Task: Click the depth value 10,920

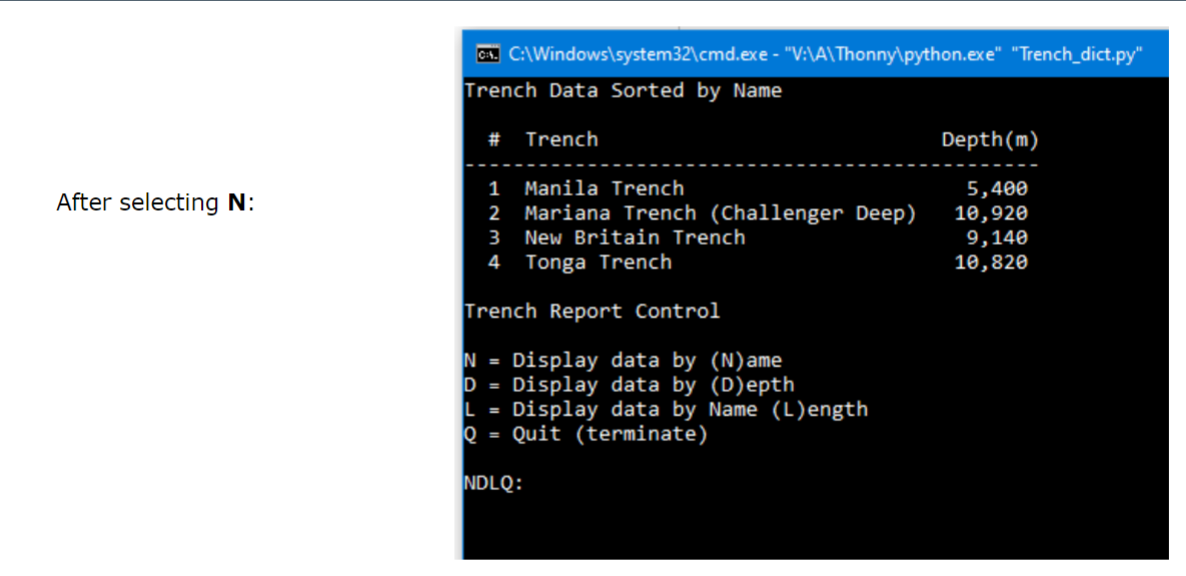Action: tap(991, 212)
